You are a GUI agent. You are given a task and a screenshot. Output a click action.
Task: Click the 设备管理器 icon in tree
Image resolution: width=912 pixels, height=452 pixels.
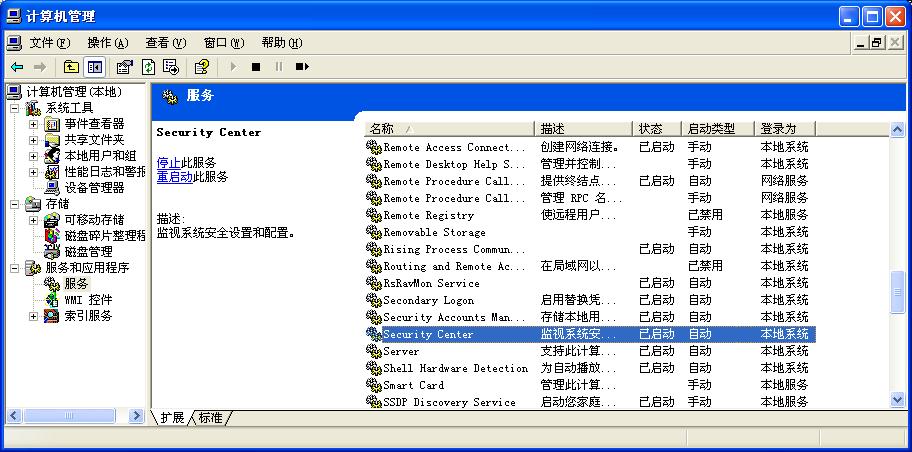pos(52,188)
